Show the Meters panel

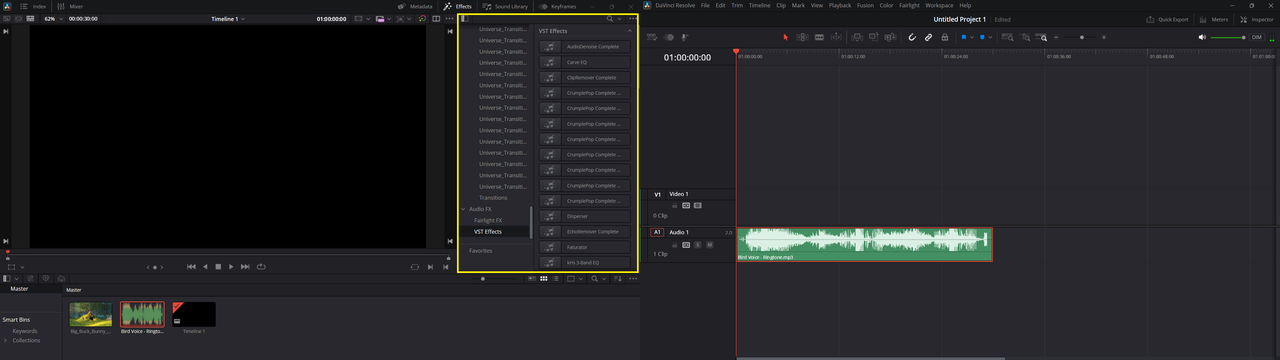1214,19
